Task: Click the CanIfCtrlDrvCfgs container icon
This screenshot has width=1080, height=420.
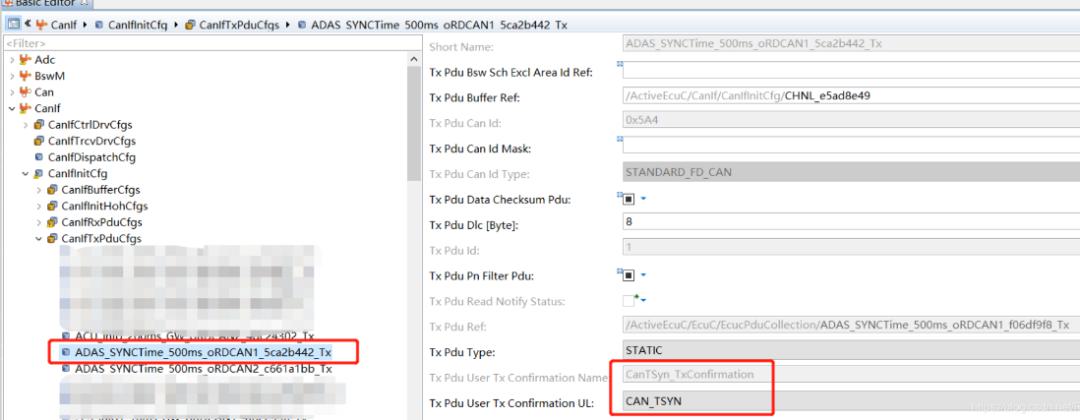Action: tap(39, 125)
